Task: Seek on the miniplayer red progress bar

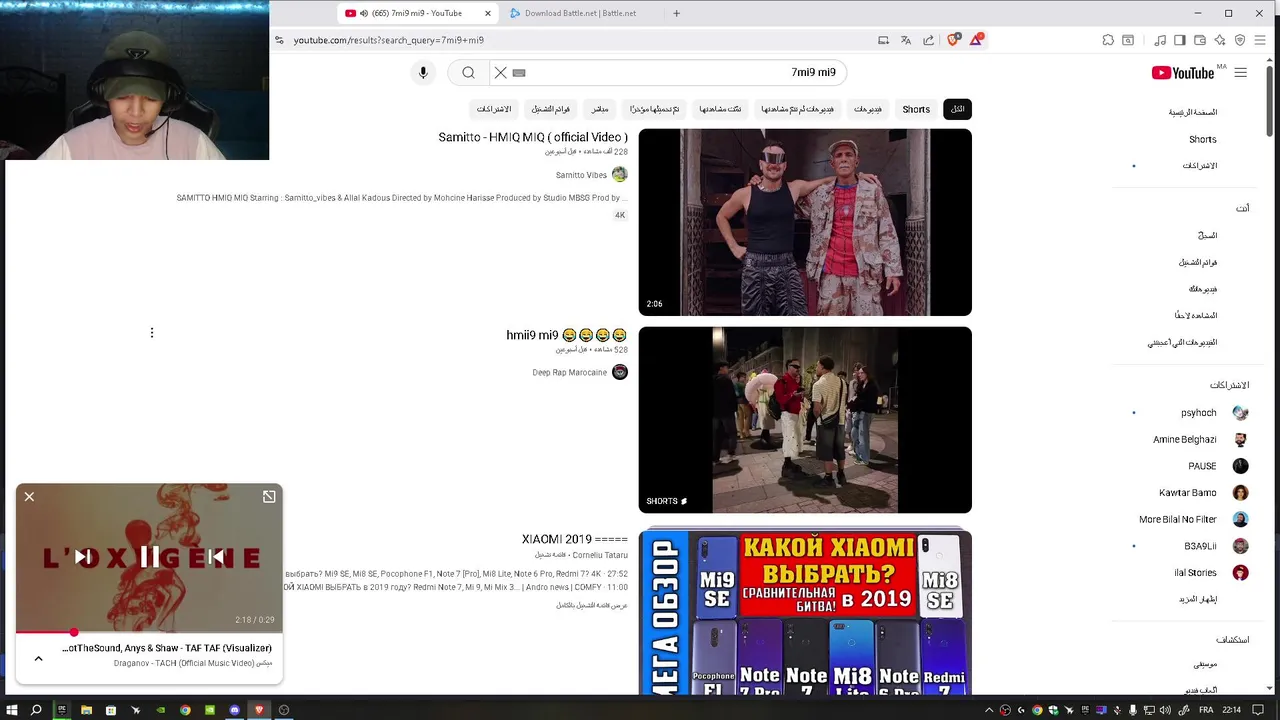Action: 149,632
